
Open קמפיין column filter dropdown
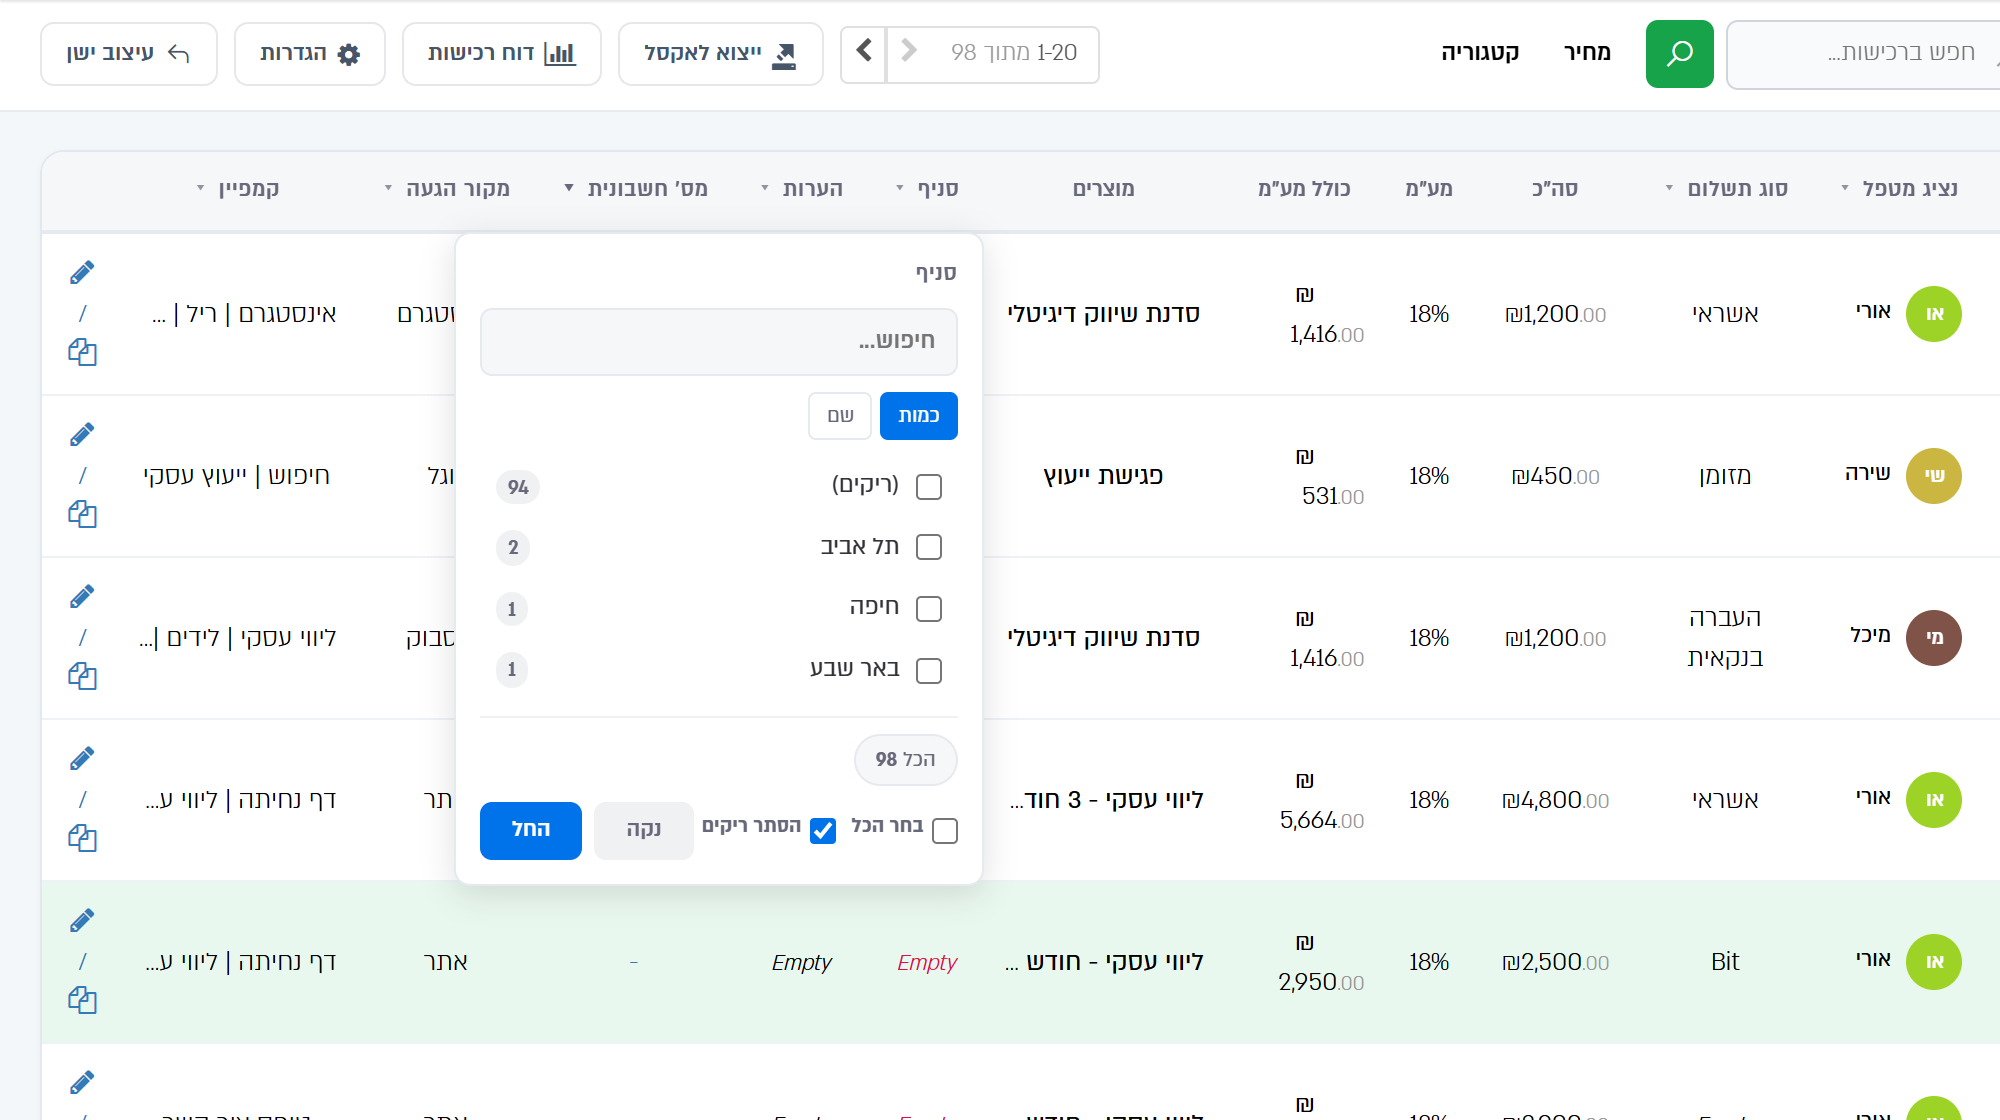tap(201, 188)
